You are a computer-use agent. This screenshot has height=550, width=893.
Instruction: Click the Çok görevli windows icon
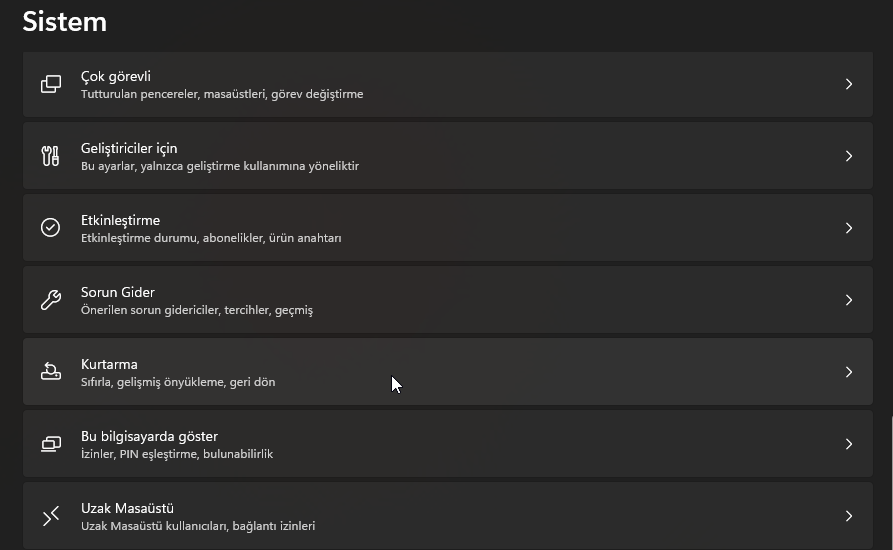pyautogui.click(x=51, y=84)
